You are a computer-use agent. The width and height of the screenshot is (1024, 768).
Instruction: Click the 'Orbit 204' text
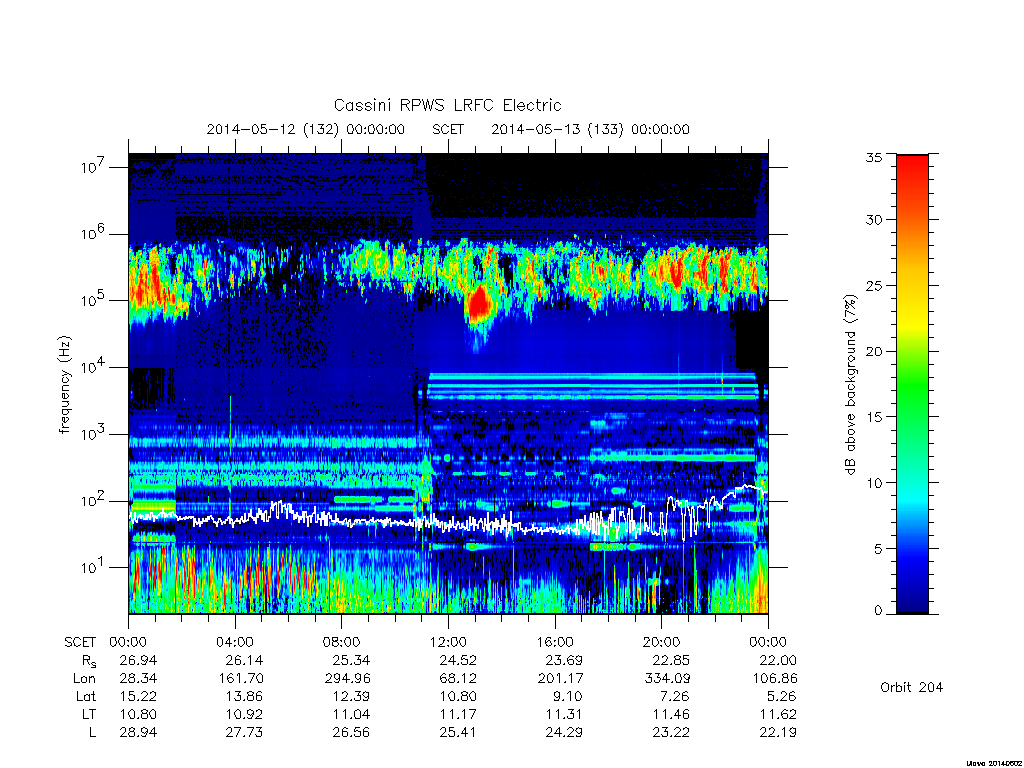[x=912, y=687]
